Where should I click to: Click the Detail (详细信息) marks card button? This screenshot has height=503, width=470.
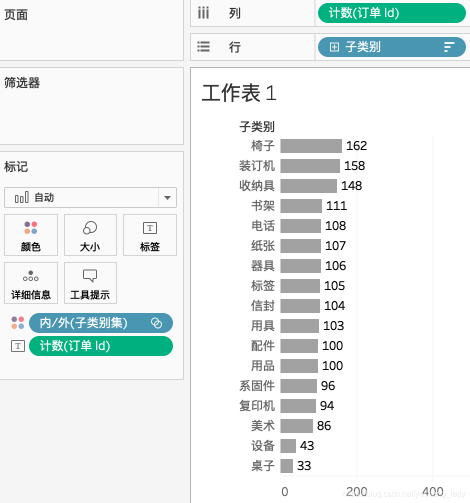coord(31,283)
